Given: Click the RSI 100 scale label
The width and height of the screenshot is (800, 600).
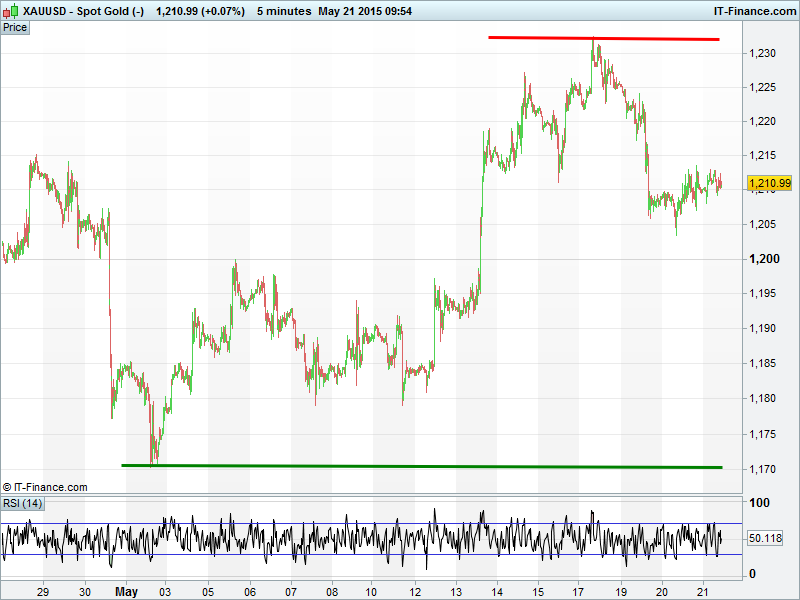Looking at the screenshot, I should (x=759, y=503).
